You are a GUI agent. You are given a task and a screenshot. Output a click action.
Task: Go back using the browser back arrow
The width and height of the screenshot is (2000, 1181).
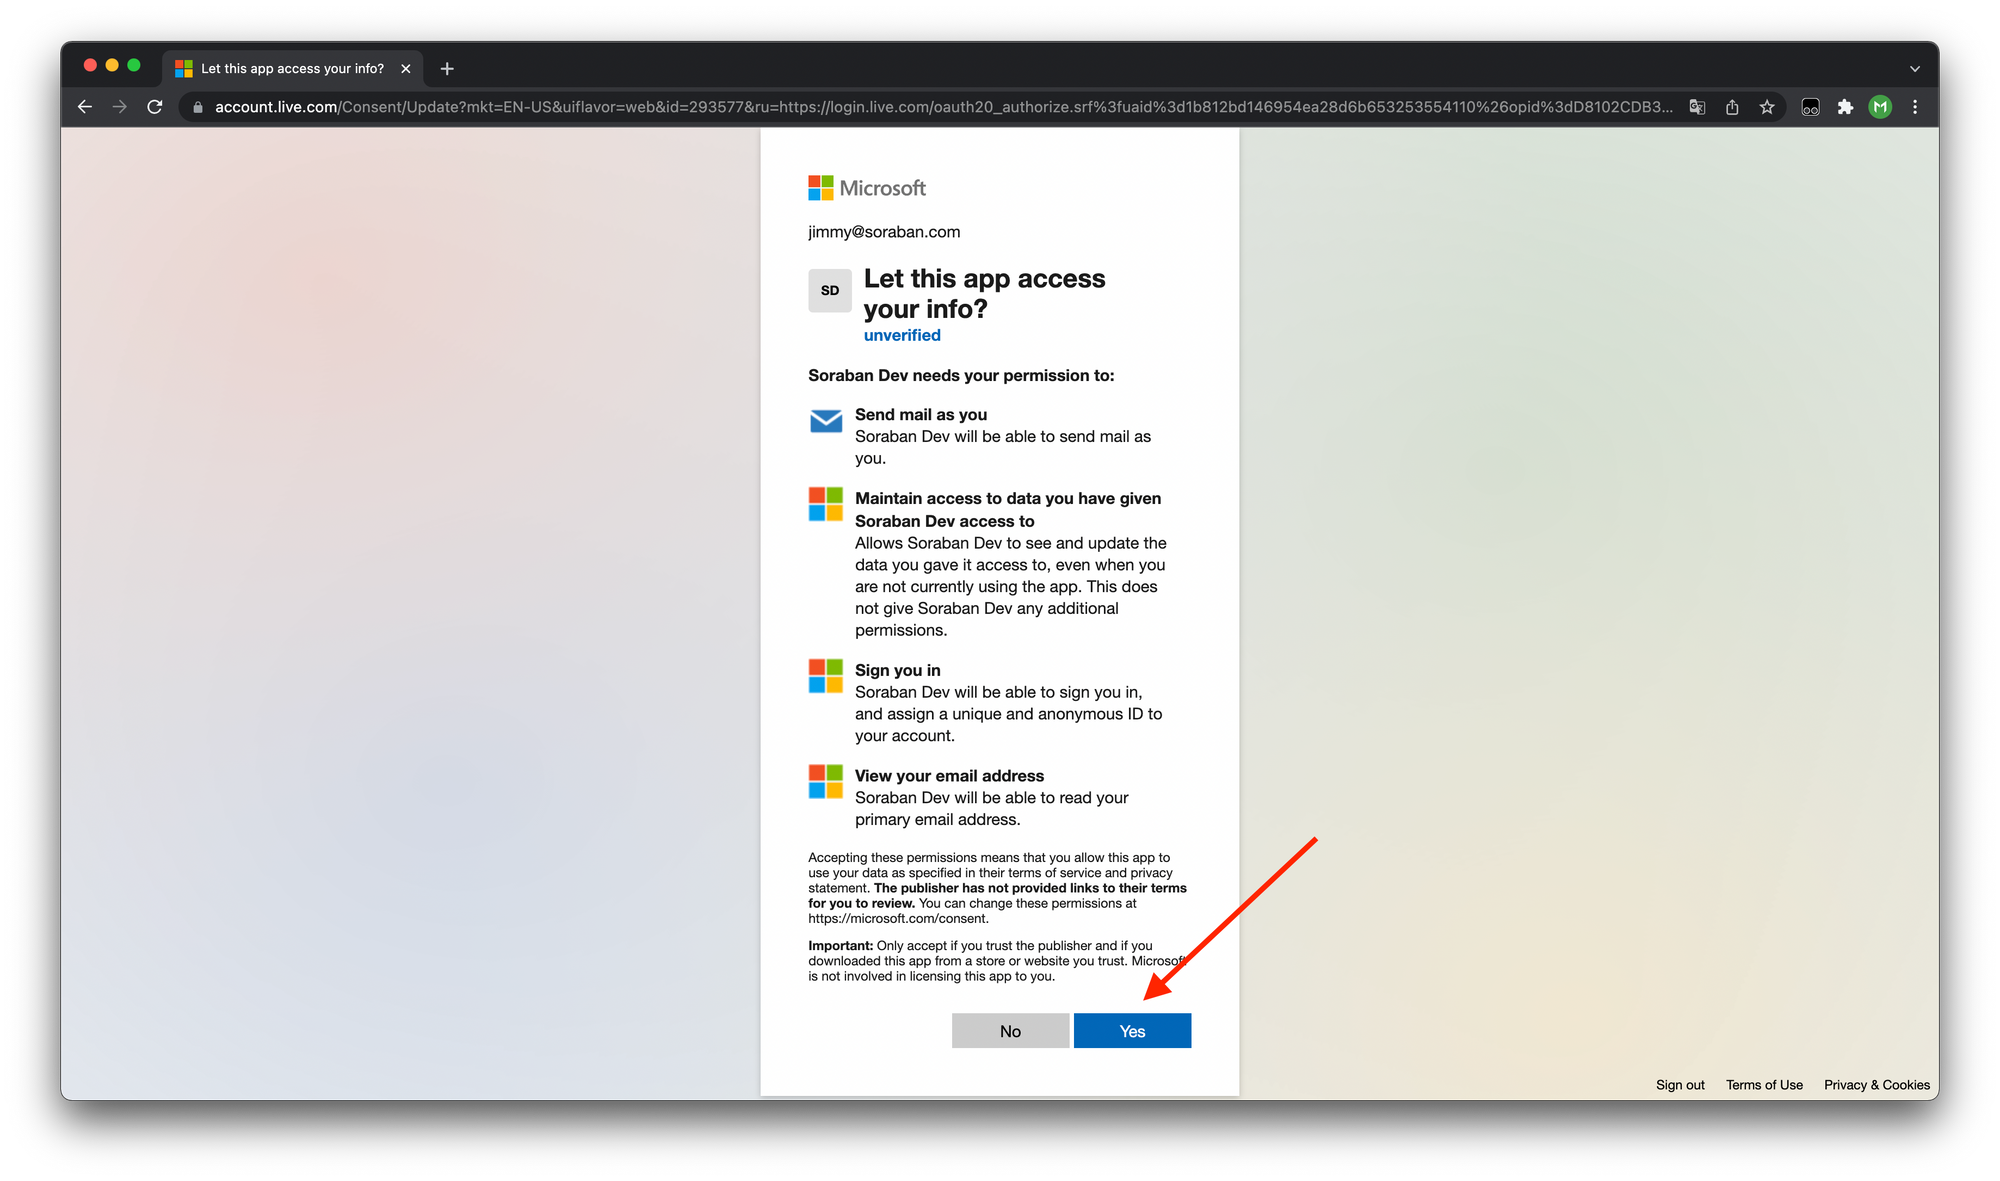click(x=85, y=107)
